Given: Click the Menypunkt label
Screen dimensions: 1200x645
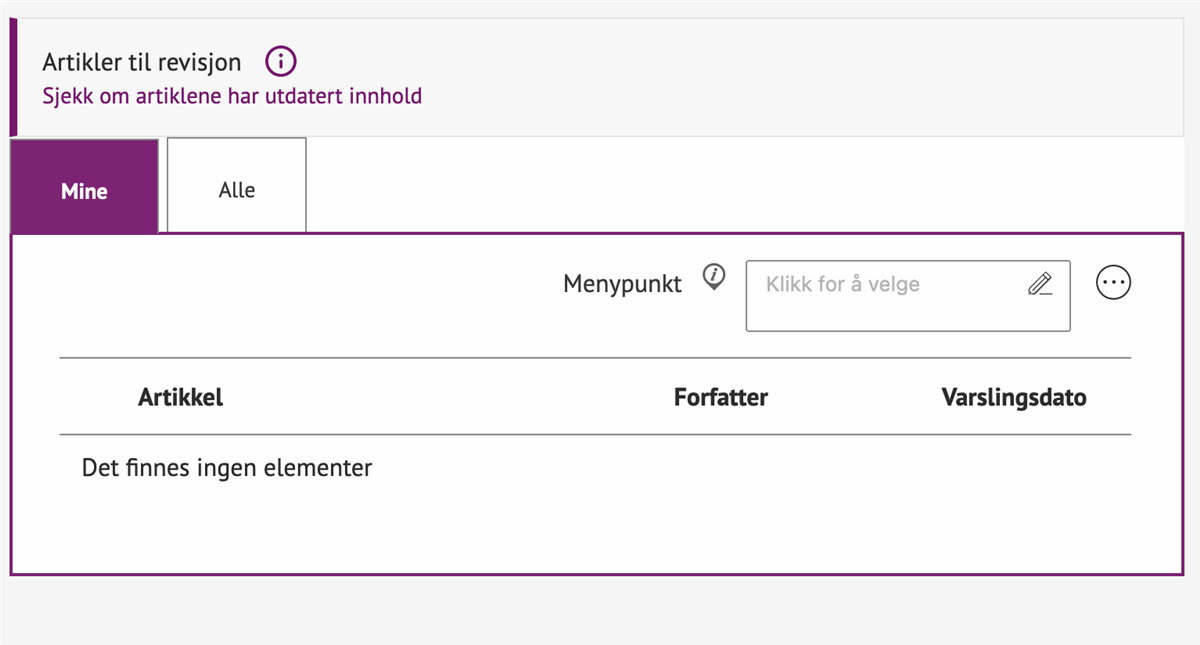Looking at the screenshot, I should pyautogui.click(x=622, y=283).
